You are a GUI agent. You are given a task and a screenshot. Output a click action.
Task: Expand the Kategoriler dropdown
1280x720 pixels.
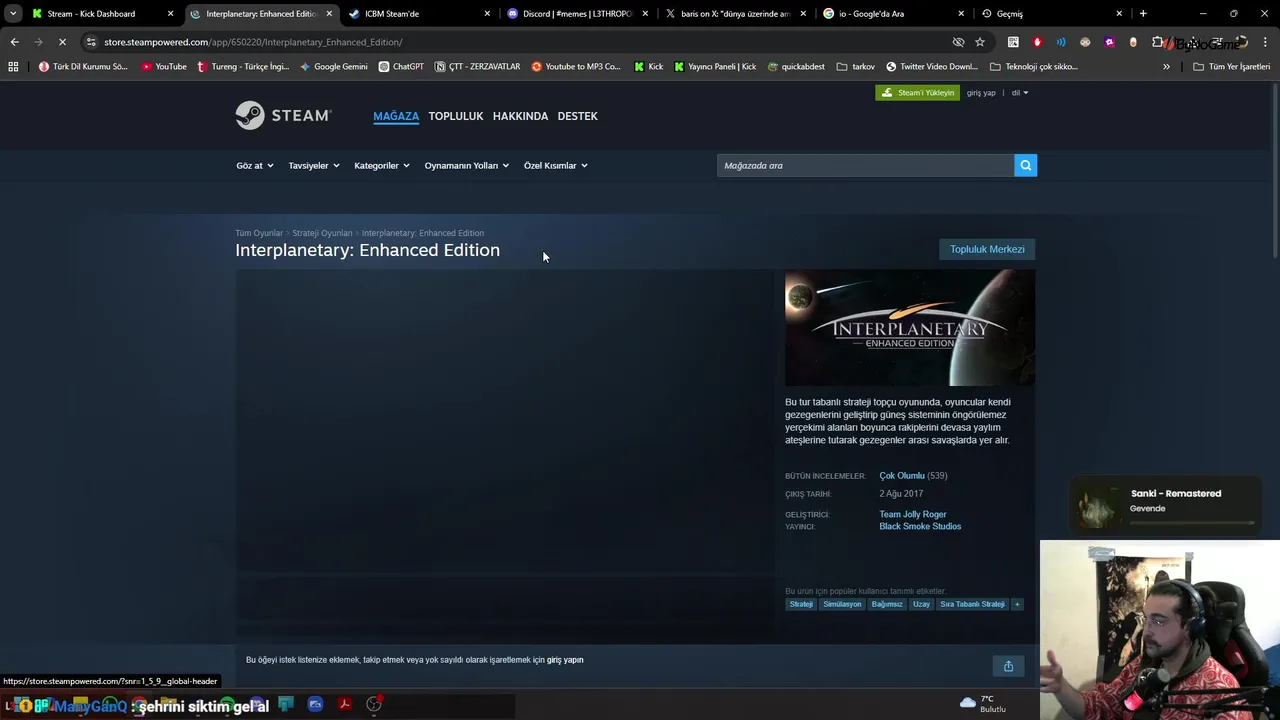pyautogui.click(x=381, y=165)
